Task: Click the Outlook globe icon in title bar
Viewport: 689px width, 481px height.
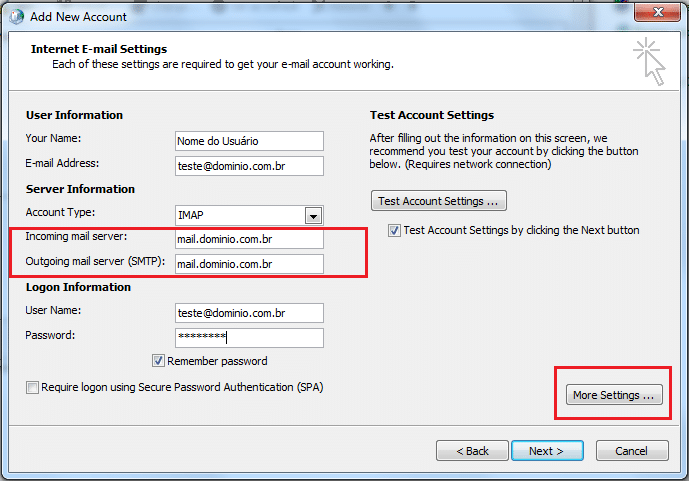Action: coord(16,16)
